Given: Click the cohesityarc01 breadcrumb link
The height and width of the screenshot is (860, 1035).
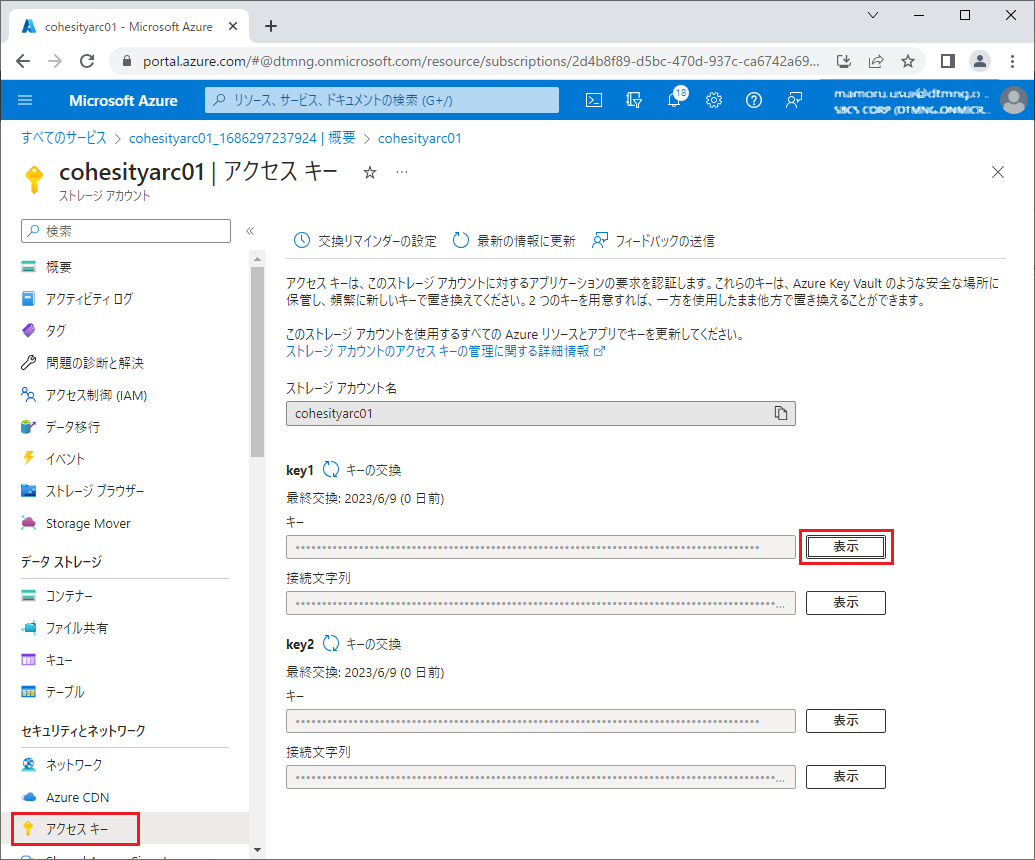Looking at the screenshot, I should pyautogui.click(x=420, y=138).
